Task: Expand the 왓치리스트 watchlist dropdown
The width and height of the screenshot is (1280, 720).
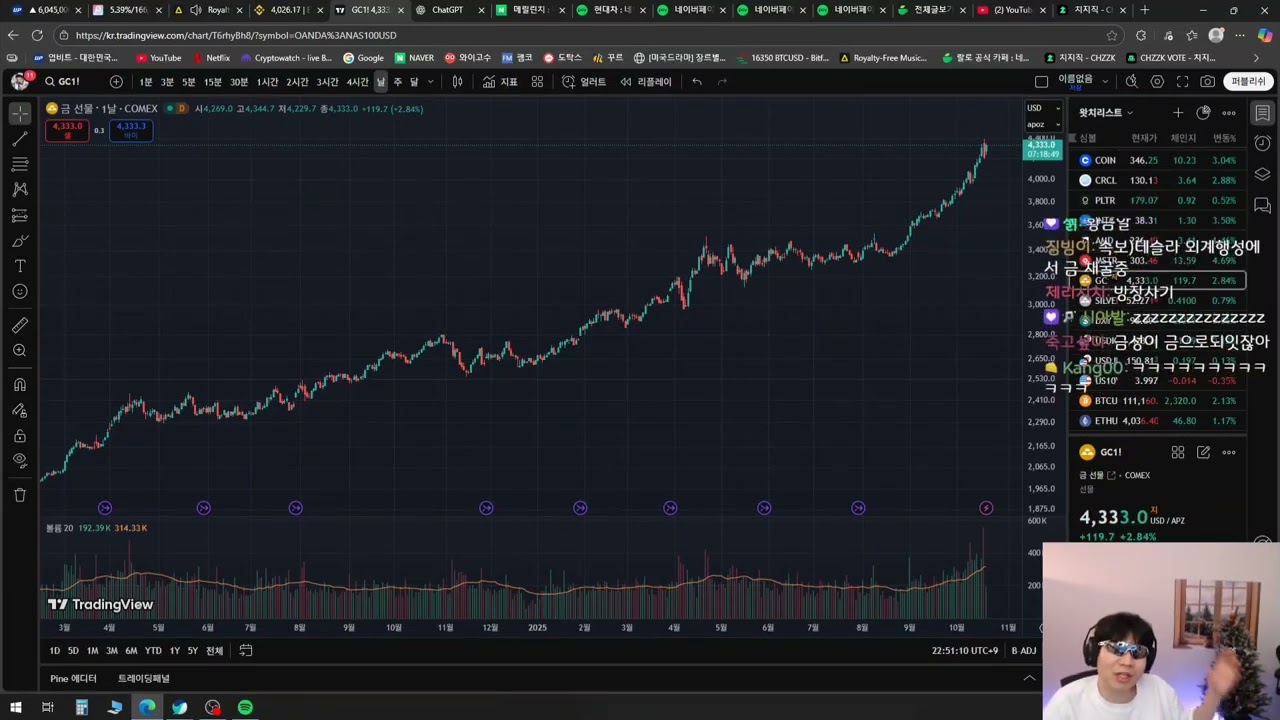Action: [1106, 113]
